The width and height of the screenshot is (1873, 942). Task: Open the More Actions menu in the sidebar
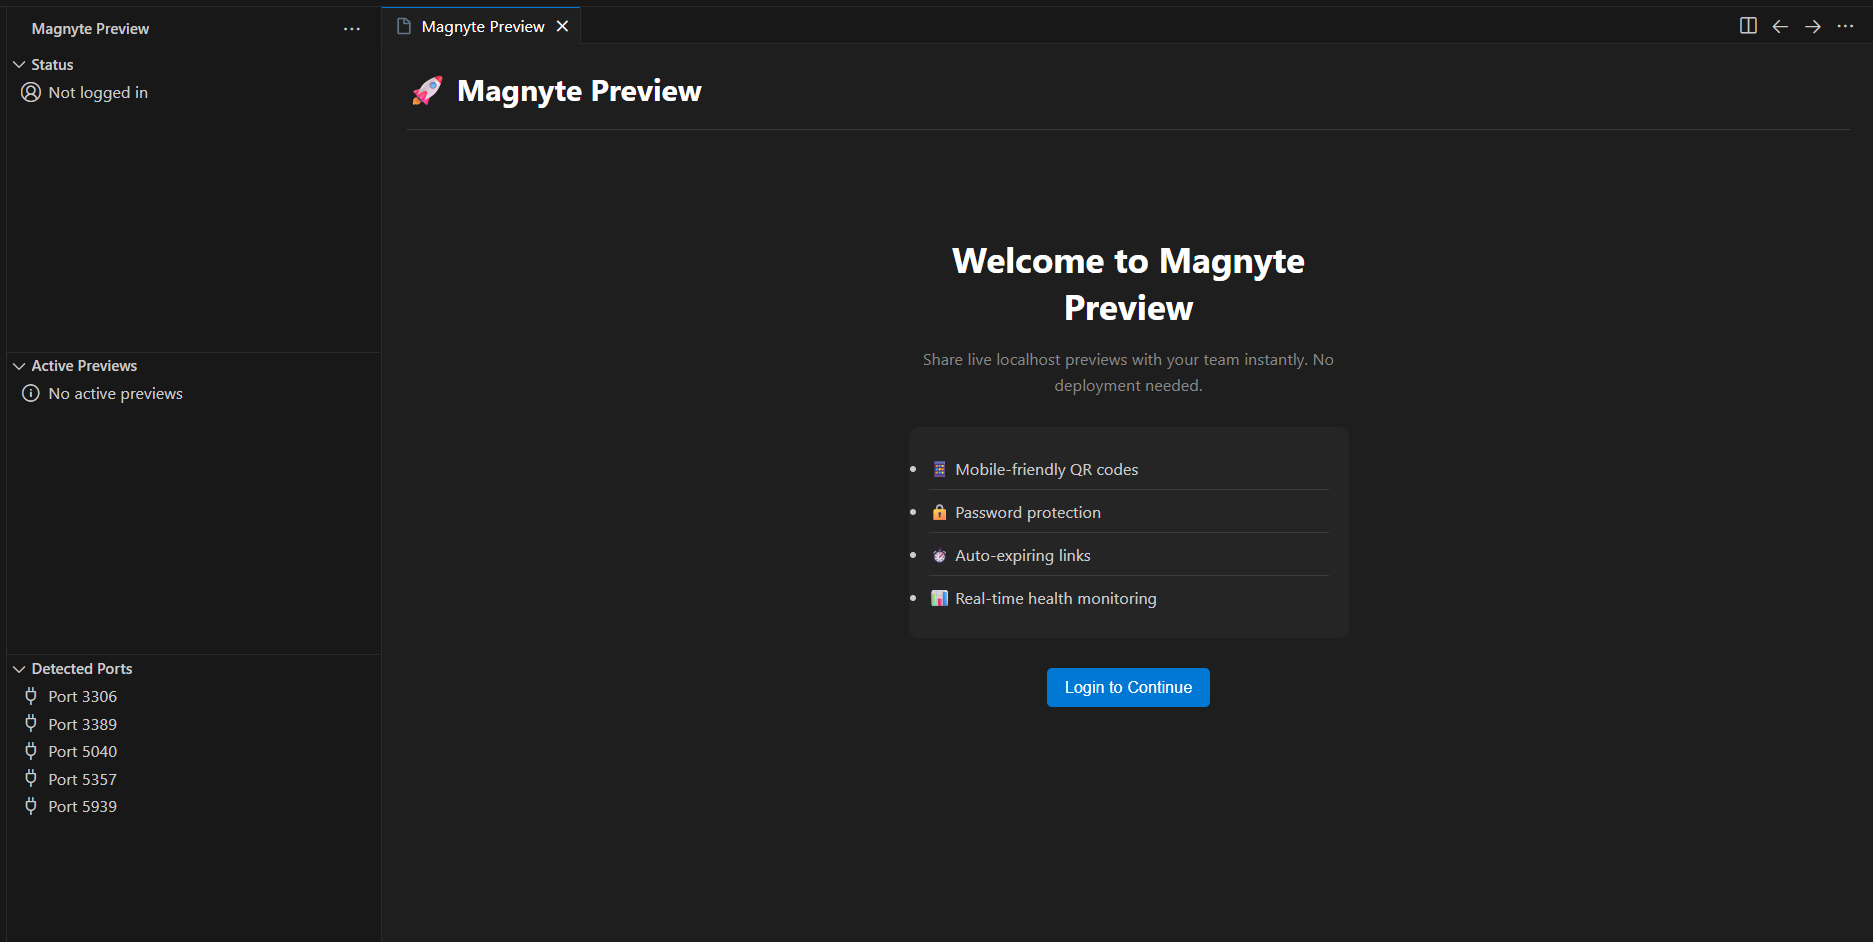point(352,29)
